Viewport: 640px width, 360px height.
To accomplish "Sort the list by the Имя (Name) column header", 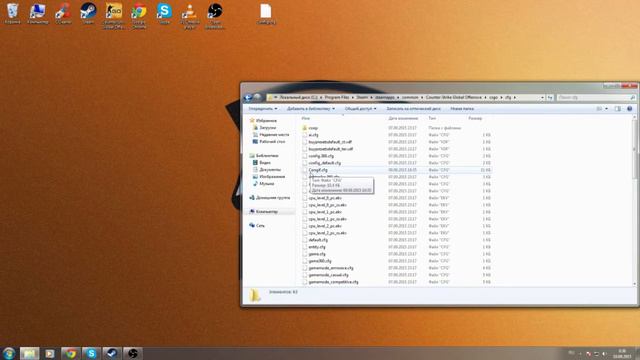I will pos(306,118).
